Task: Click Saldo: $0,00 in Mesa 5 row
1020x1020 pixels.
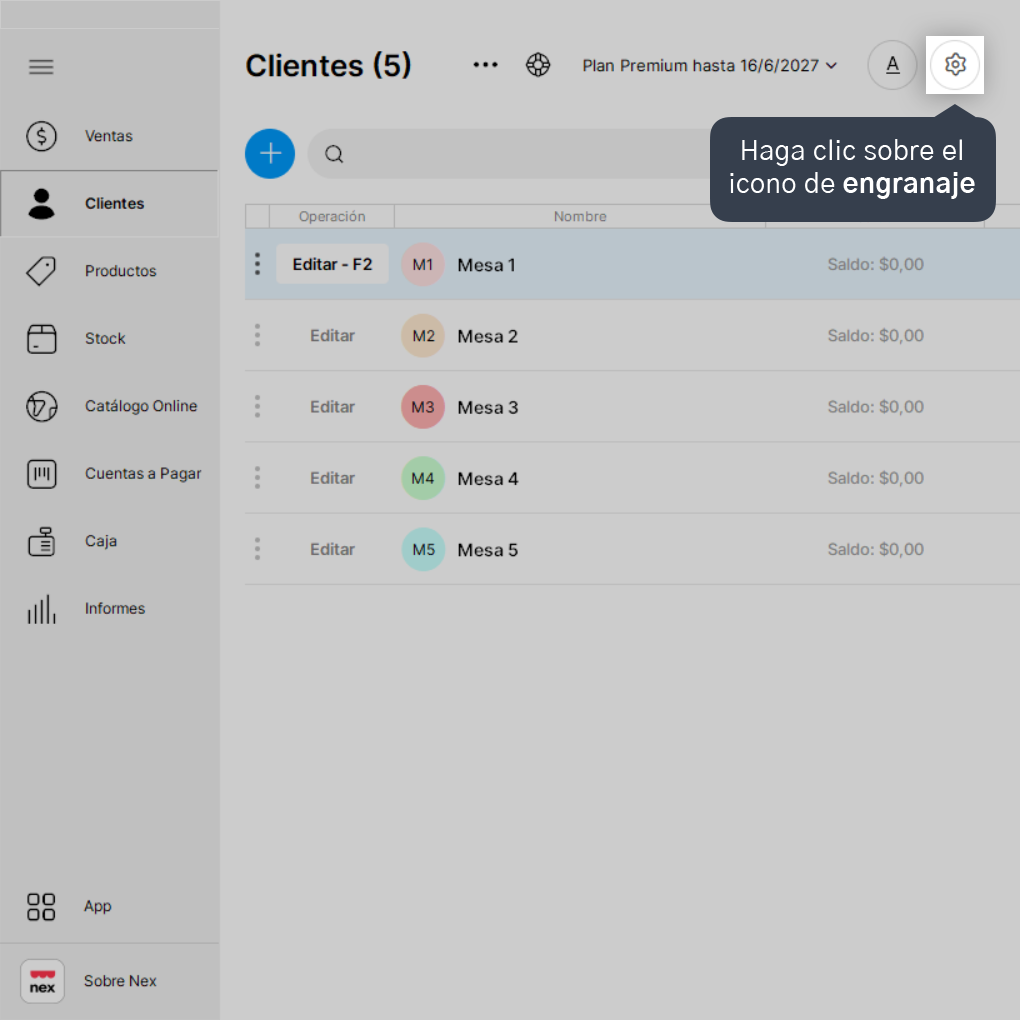Action: (x=876, y=549)
